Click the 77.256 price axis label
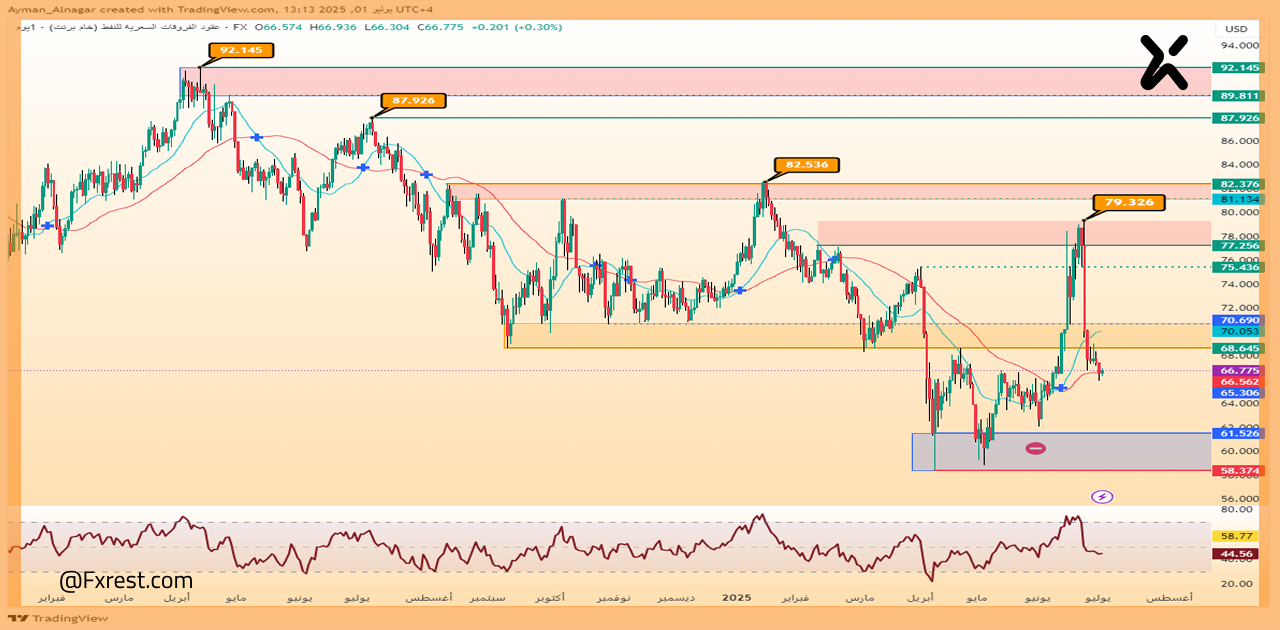The height and width of the screenshot is (630, 1280). 1238,245
